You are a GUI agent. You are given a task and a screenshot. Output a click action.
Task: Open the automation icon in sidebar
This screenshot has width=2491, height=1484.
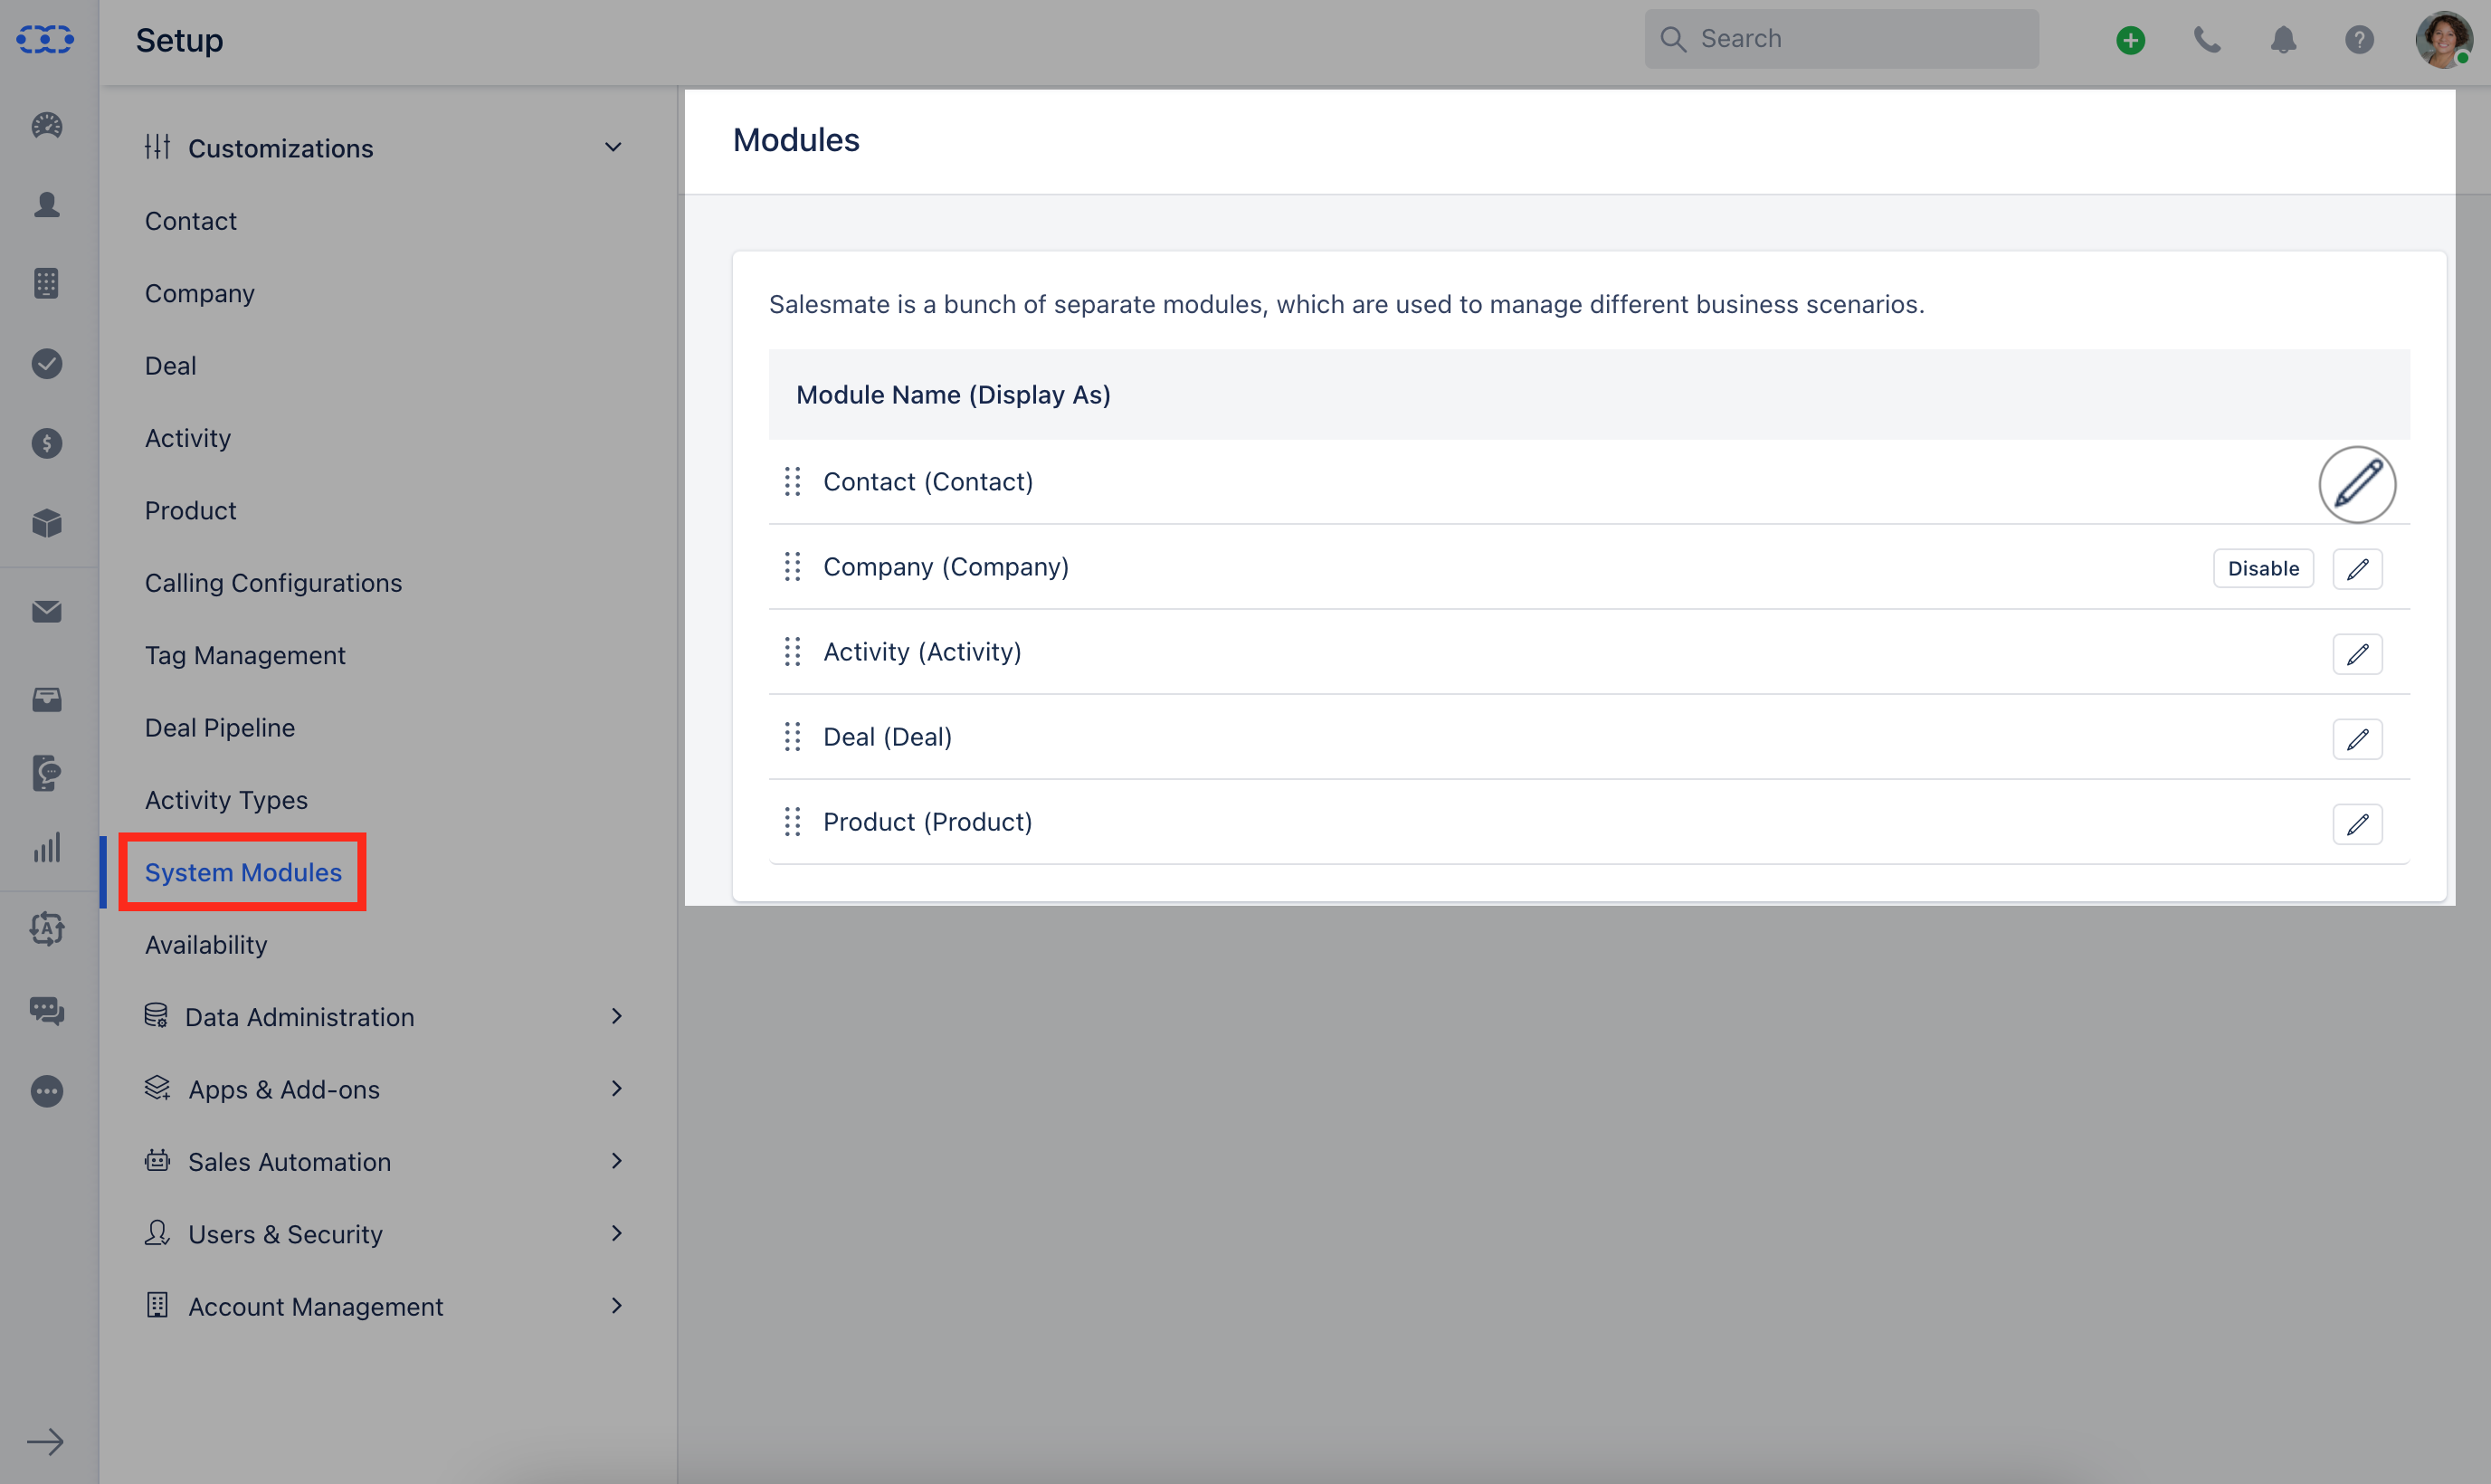pyautogui.click(x=47, y=929)
